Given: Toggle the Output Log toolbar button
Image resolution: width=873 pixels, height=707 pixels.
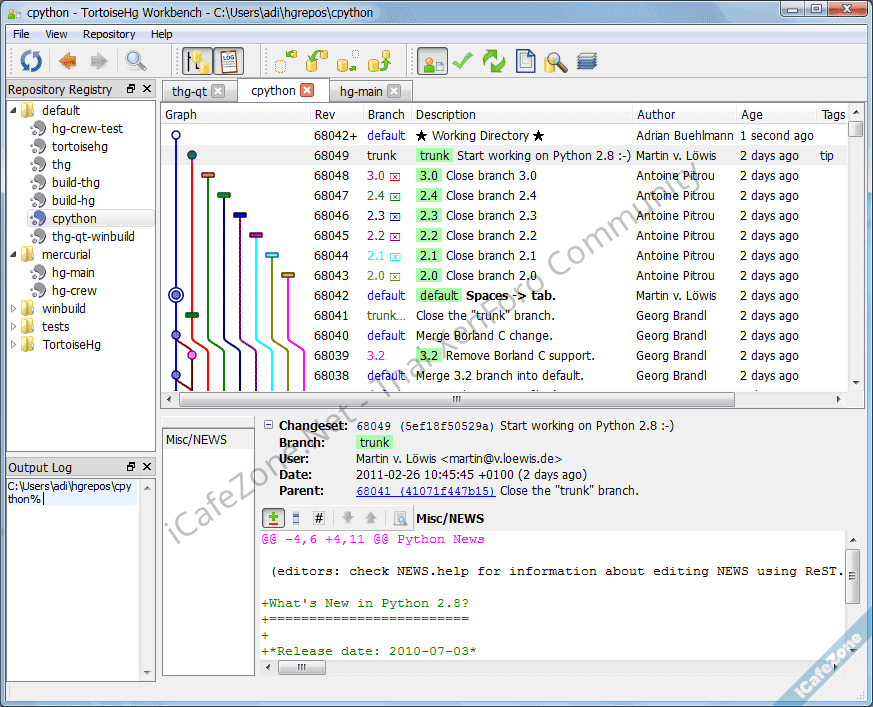Looking at the screenshot, I should click(x=228, y=61).
